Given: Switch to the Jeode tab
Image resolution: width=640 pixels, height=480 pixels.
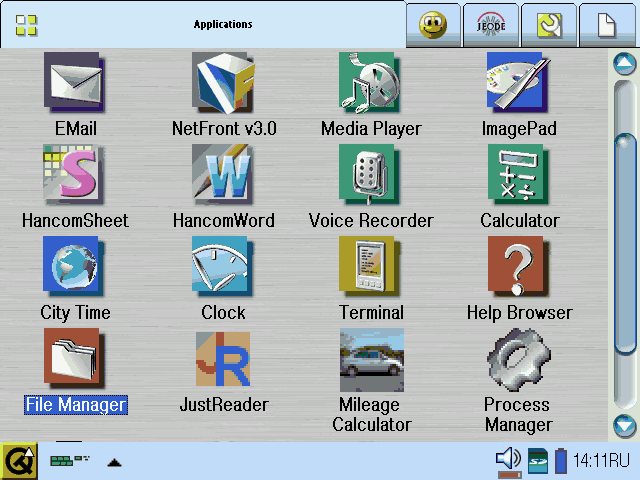Looking at the screenshot, I should click(491, 25).
